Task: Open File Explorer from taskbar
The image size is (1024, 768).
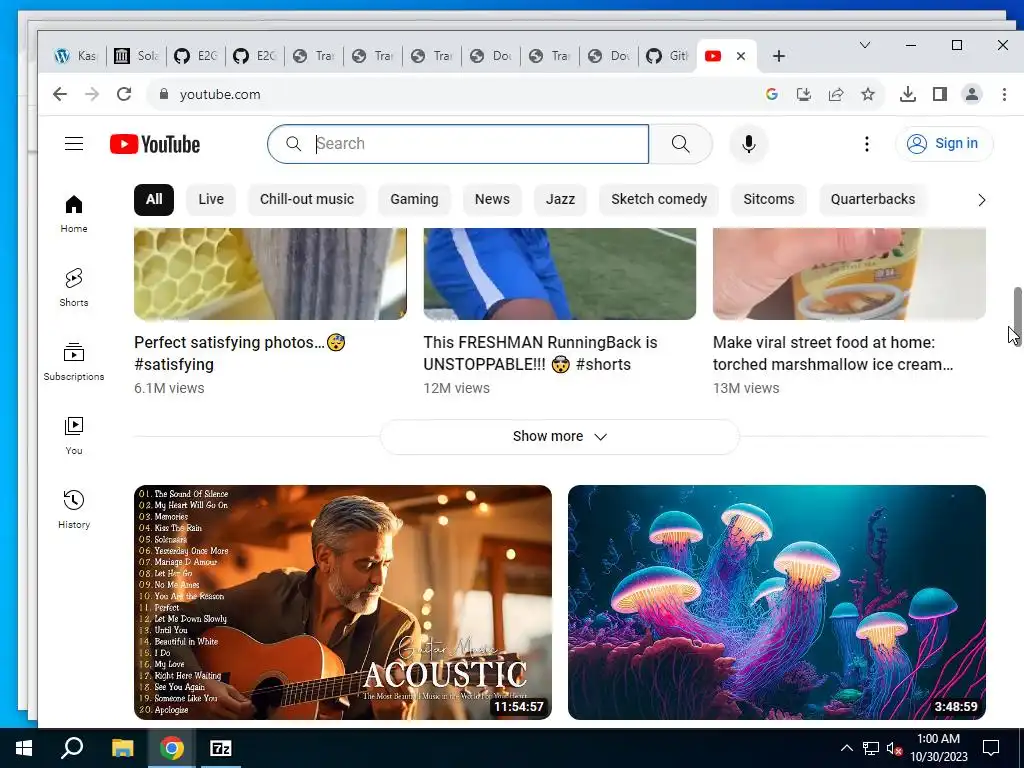Action: pyautogui.click(x=122, y=748)
